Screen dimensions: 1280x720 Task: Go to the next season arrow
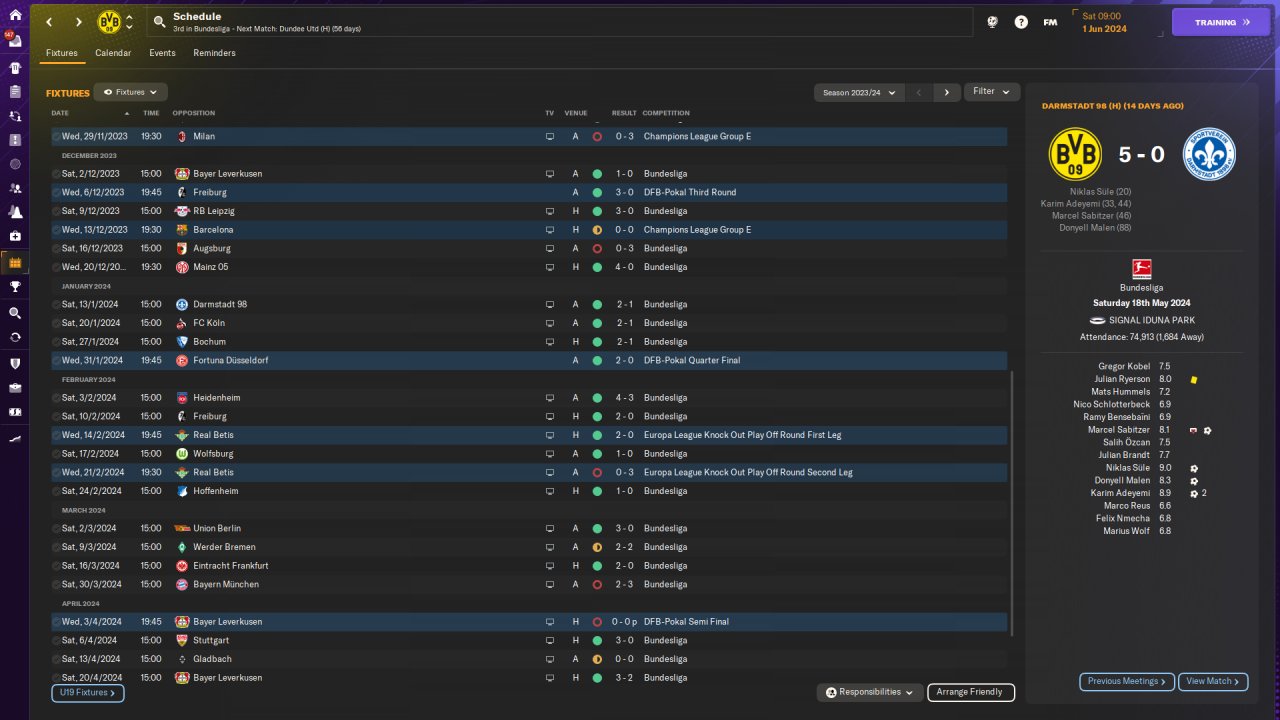click(947, 92)
